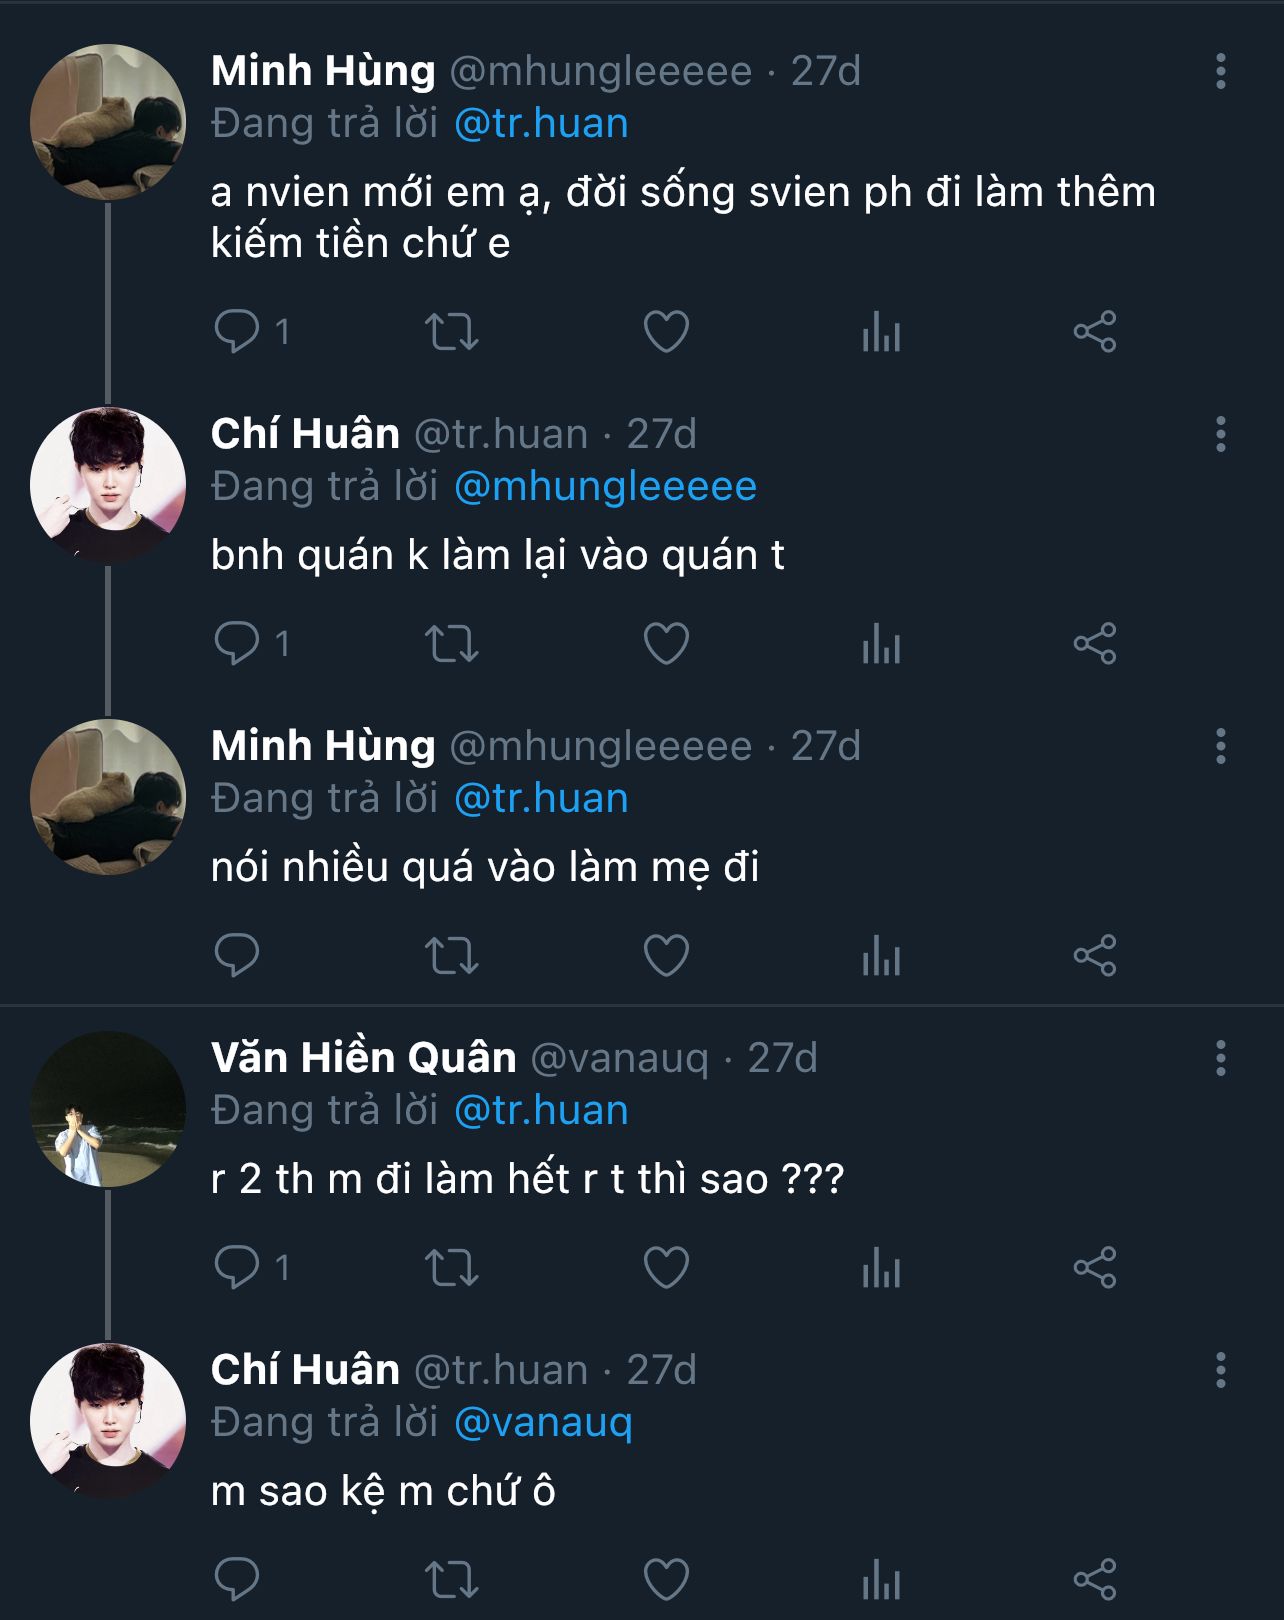Like Chí Huân's 'bnh quán k làm' tweet
Image resolution: width=1284 pixels, height=1620 pixels.
(x=666, y=643)
